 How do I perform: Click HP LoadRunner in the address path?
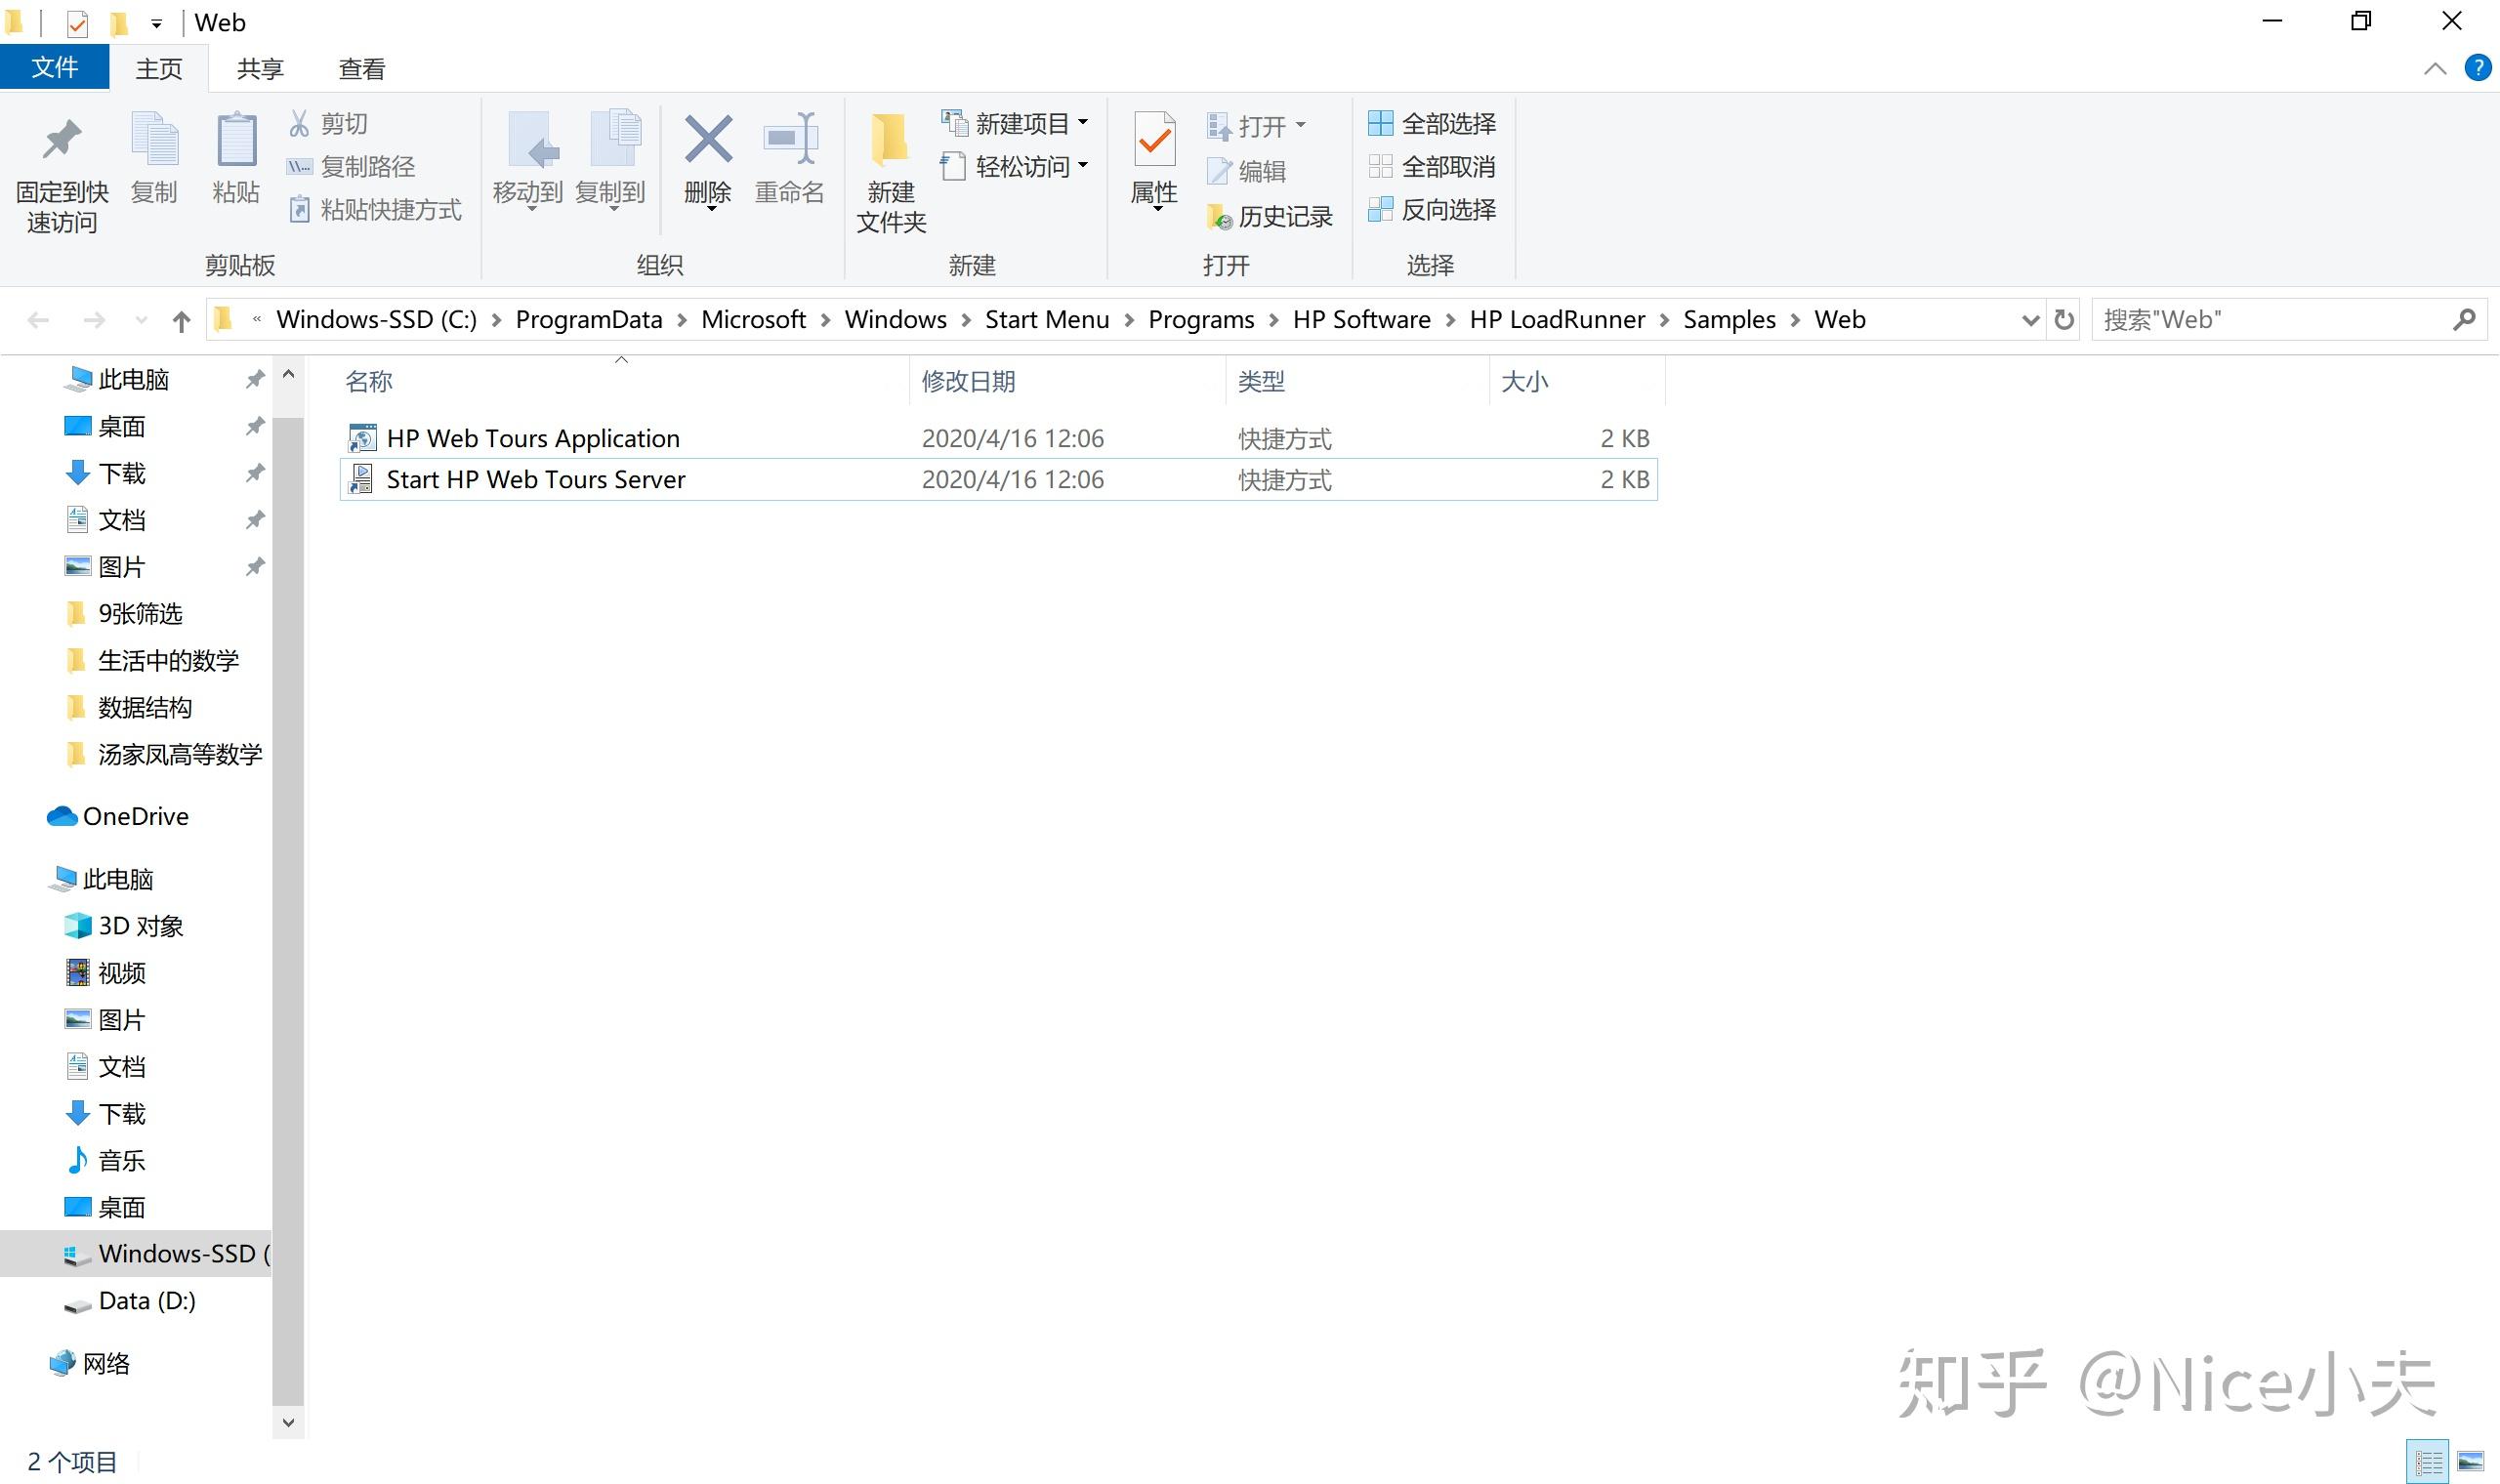pyautogui.click(x=1557, y=319)
